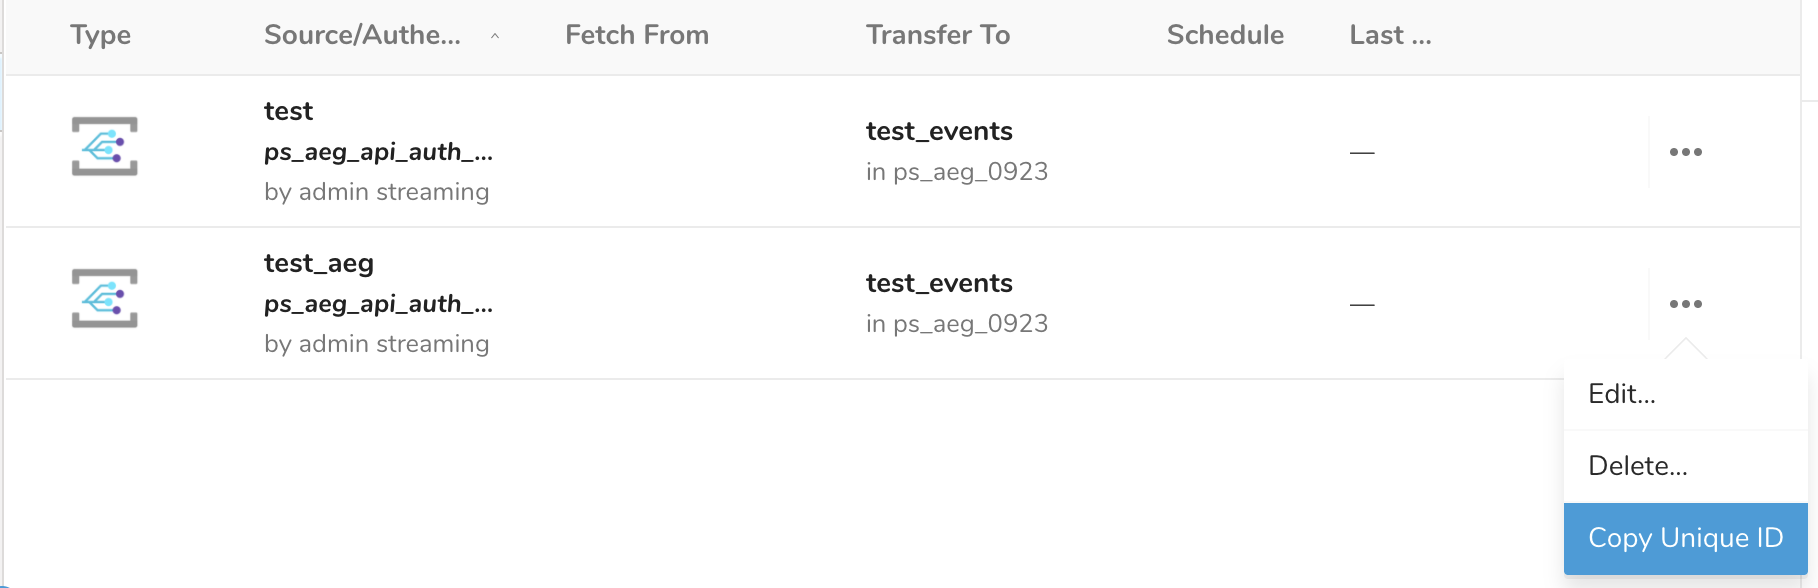Choose Edit... from the context menu

(x=1622, y=394)
